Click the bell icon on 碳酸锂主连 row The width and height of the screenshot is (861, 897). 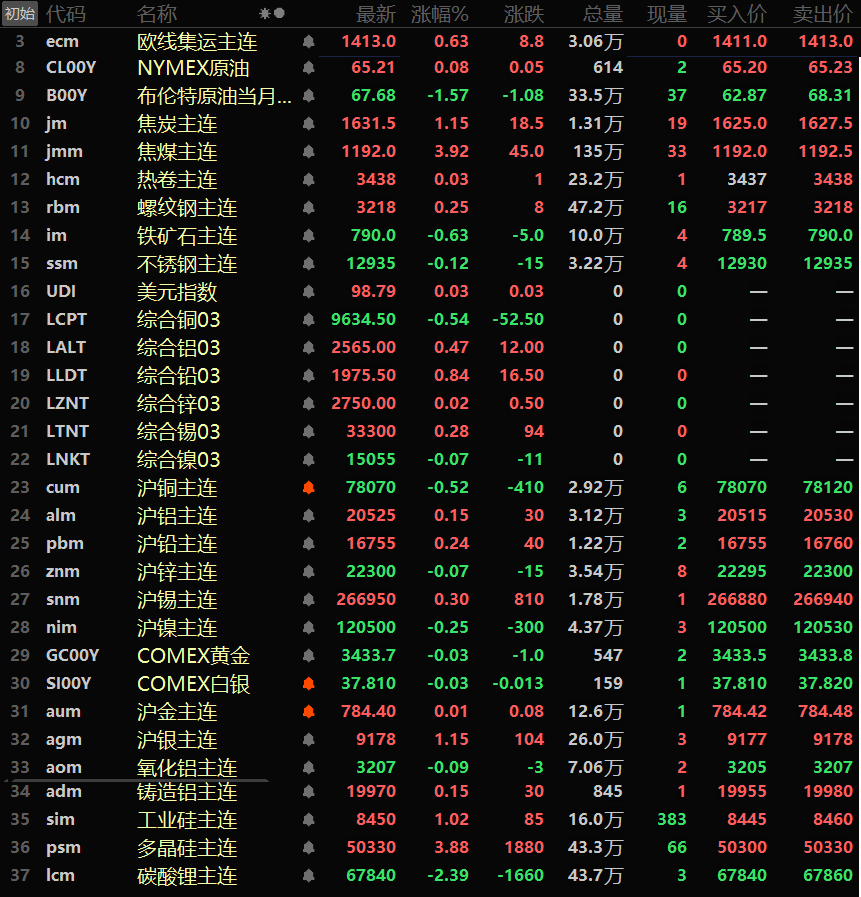click(308, 876)
